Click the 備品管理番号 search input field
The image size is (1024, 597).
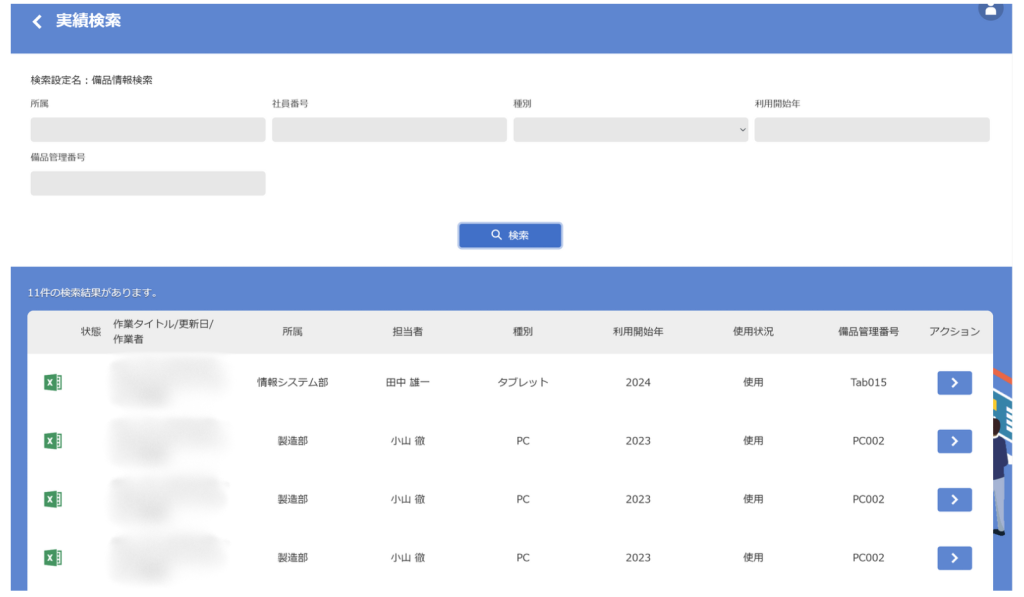148,183
